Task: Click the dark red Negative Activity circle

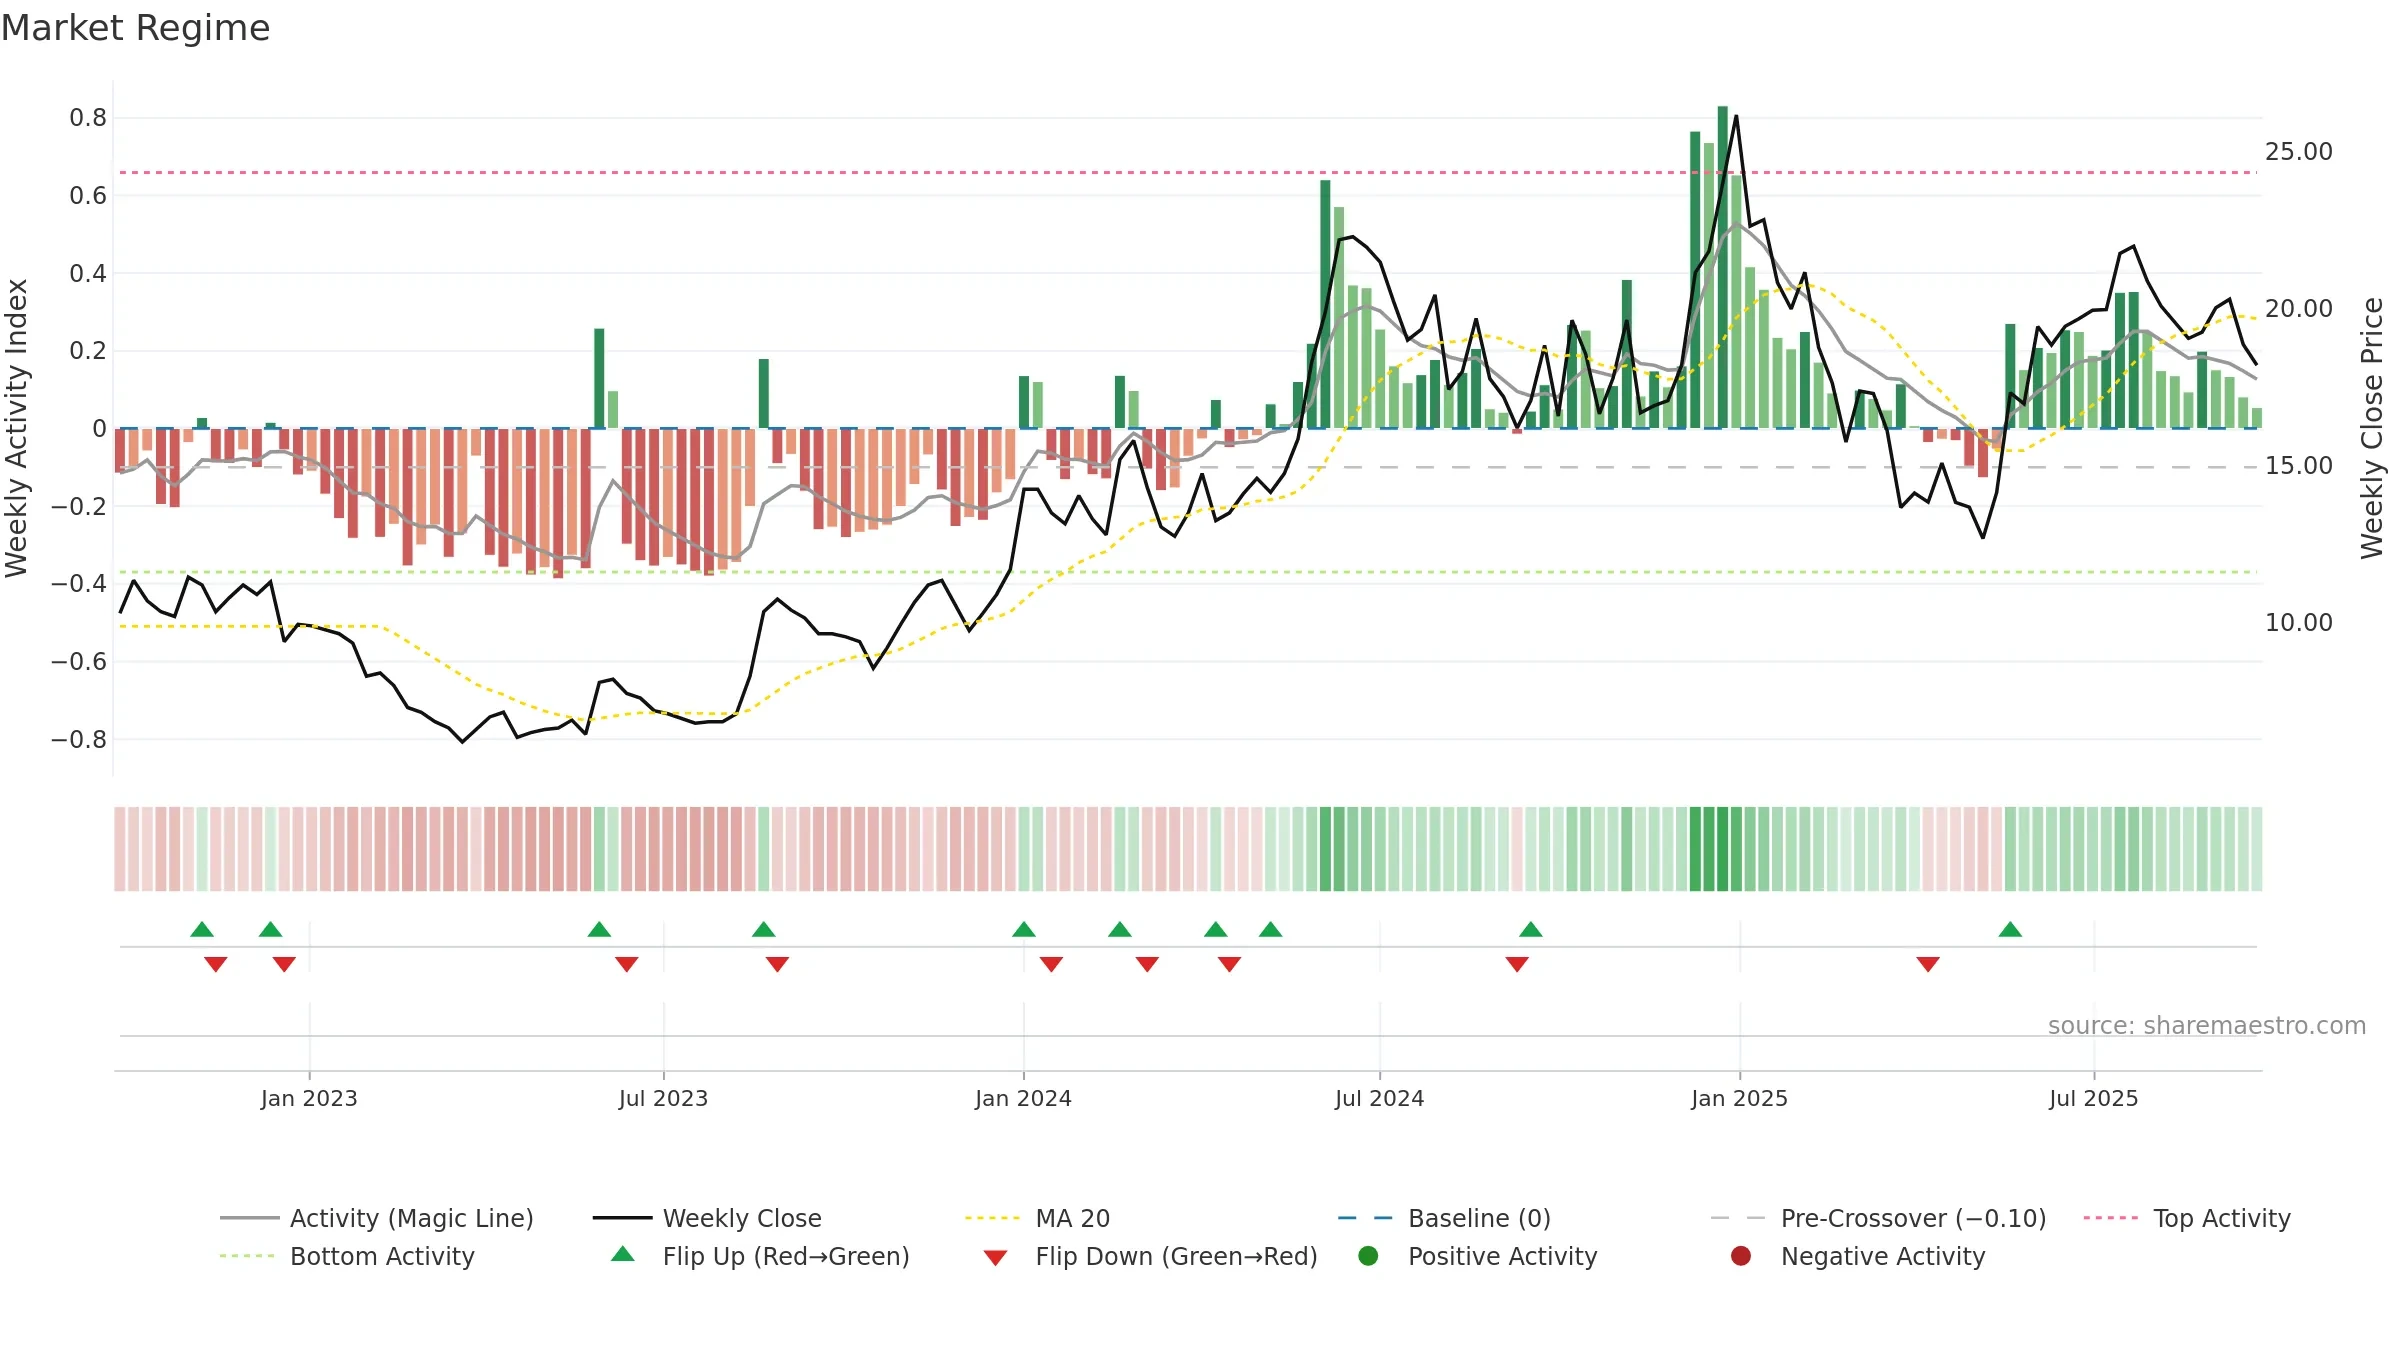Action: (x=1741, y=1256)
